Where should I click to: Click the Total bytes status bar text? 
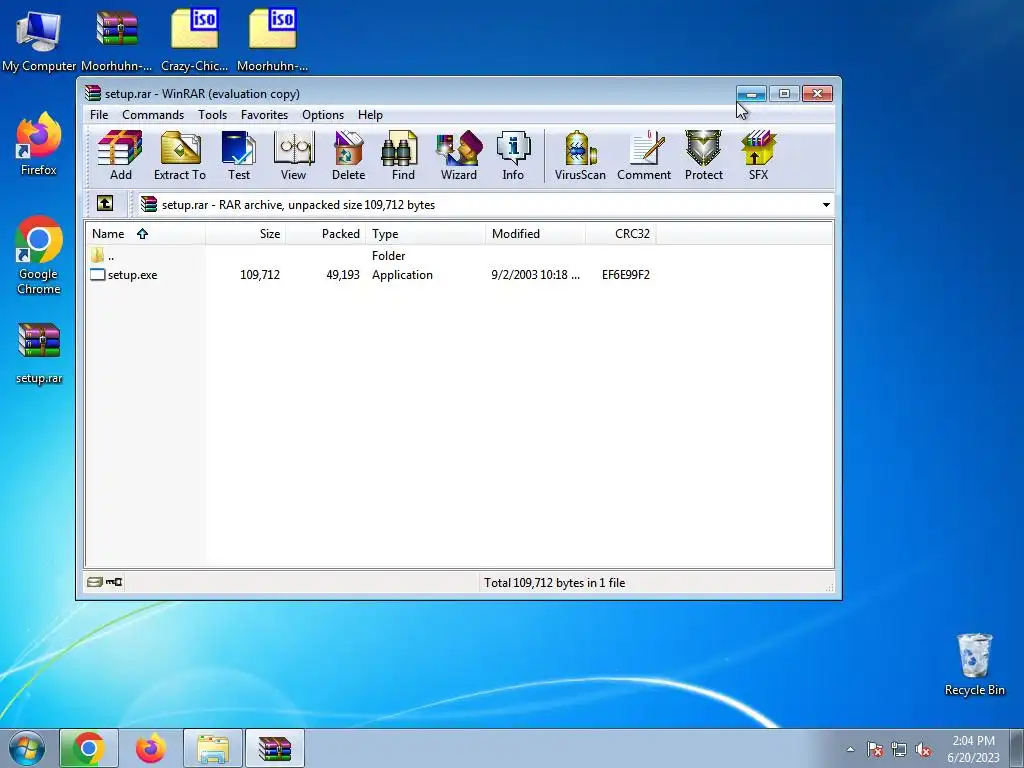coord(554,583)
